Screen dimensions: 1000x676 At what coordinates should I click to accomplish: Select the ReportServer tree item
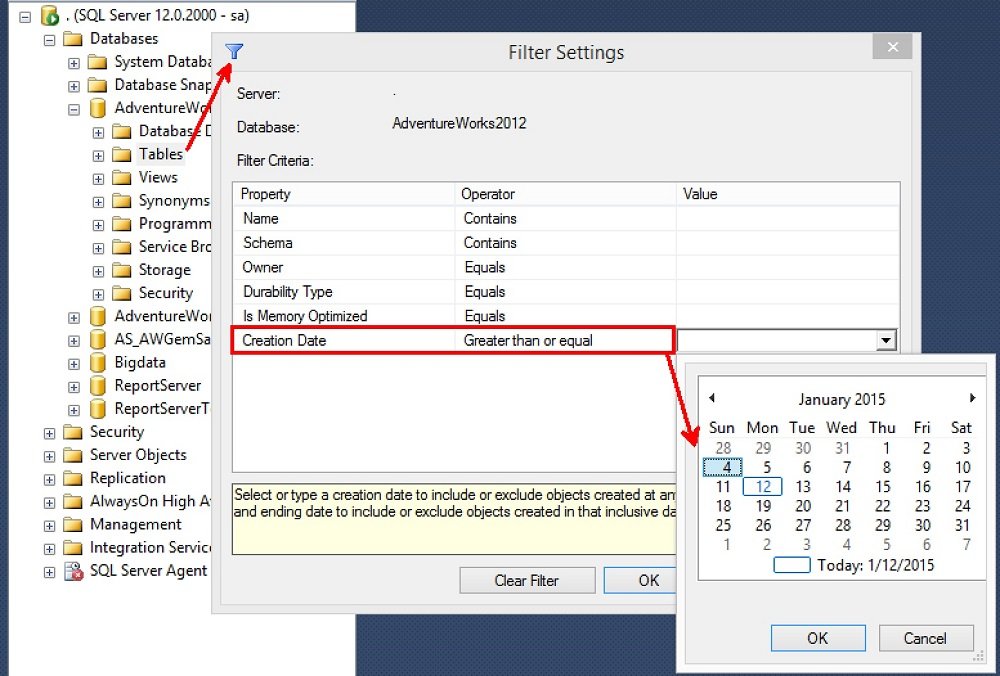coord(158,386)
